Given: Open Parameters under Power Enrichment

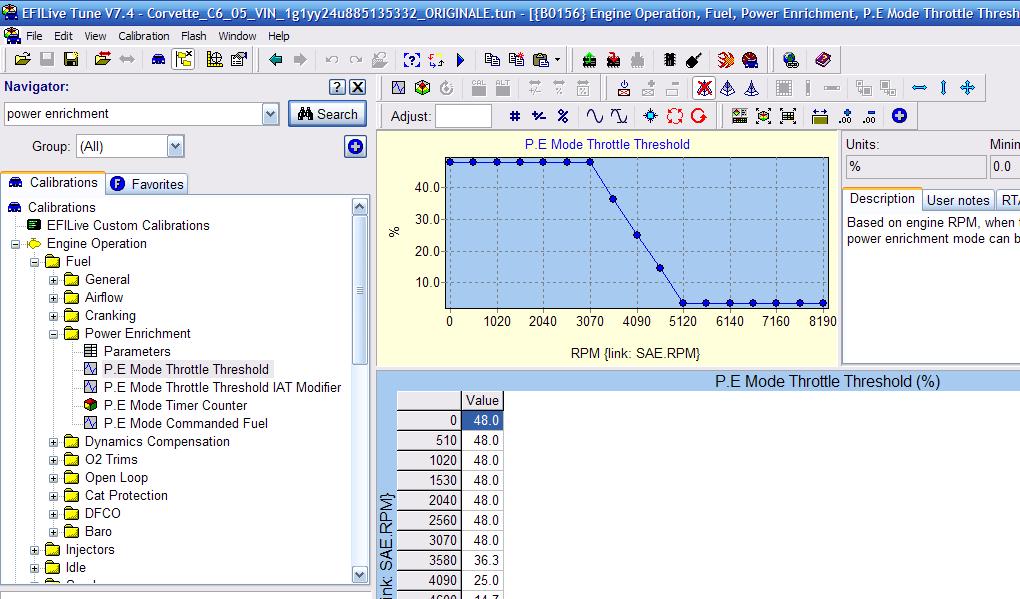Looking at the screenshot, I should coord(137,351).
